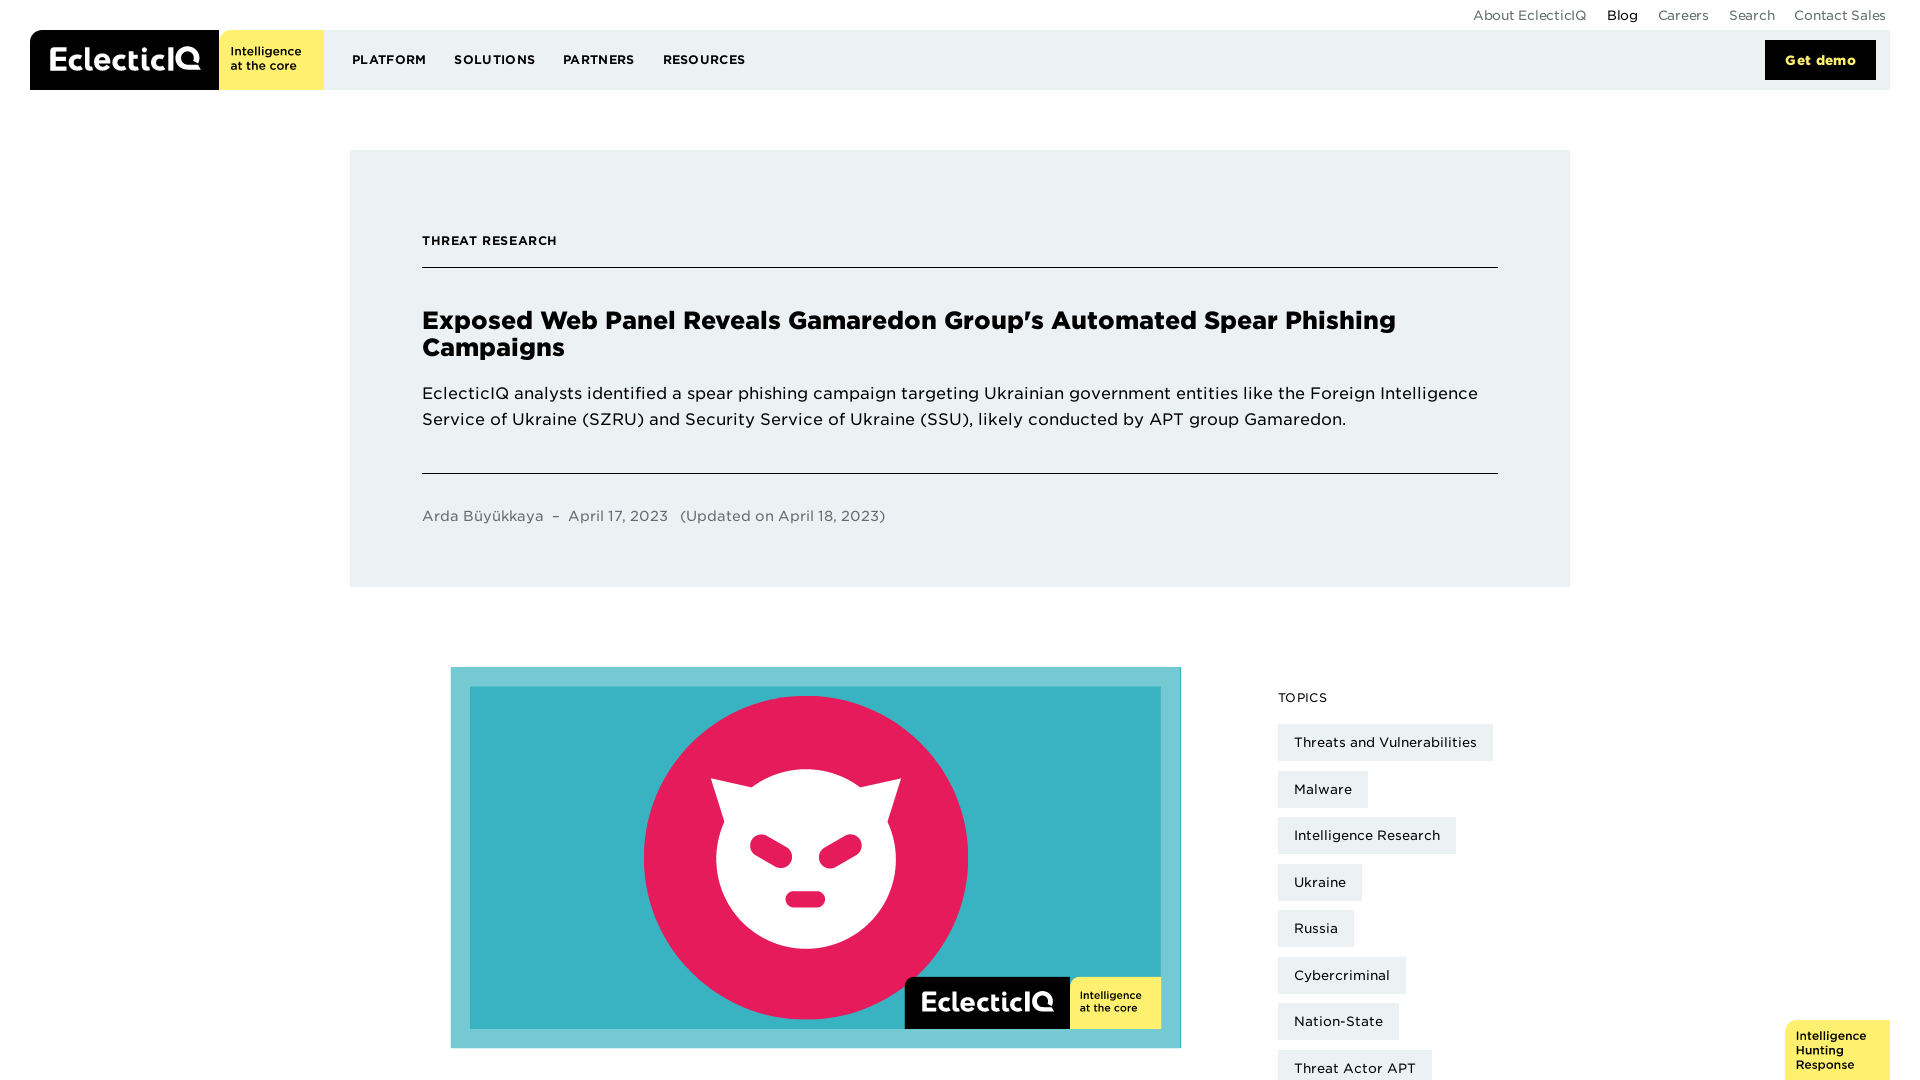This screenshot has width=1920, height=1080.
Task: Open the About EclecticIQ page
Action: (1528, 15)
